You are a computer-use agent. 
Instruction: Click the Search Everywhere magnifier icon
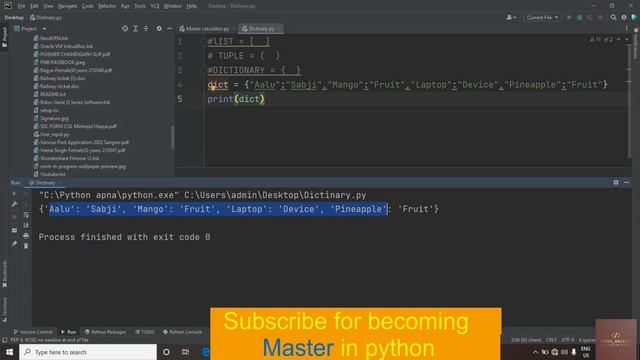pos(613,18)
